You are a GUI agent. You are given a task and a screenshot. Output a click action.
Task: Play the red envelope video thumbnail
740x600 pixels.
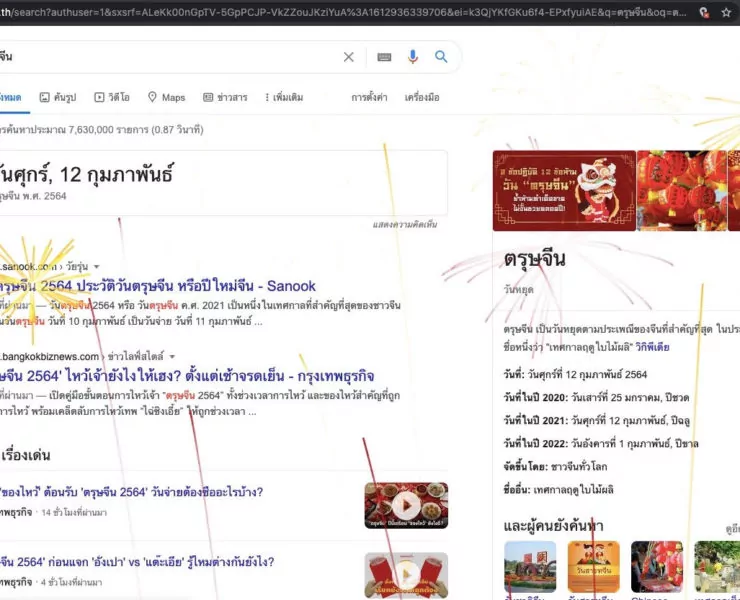click(x=406, y=575)
